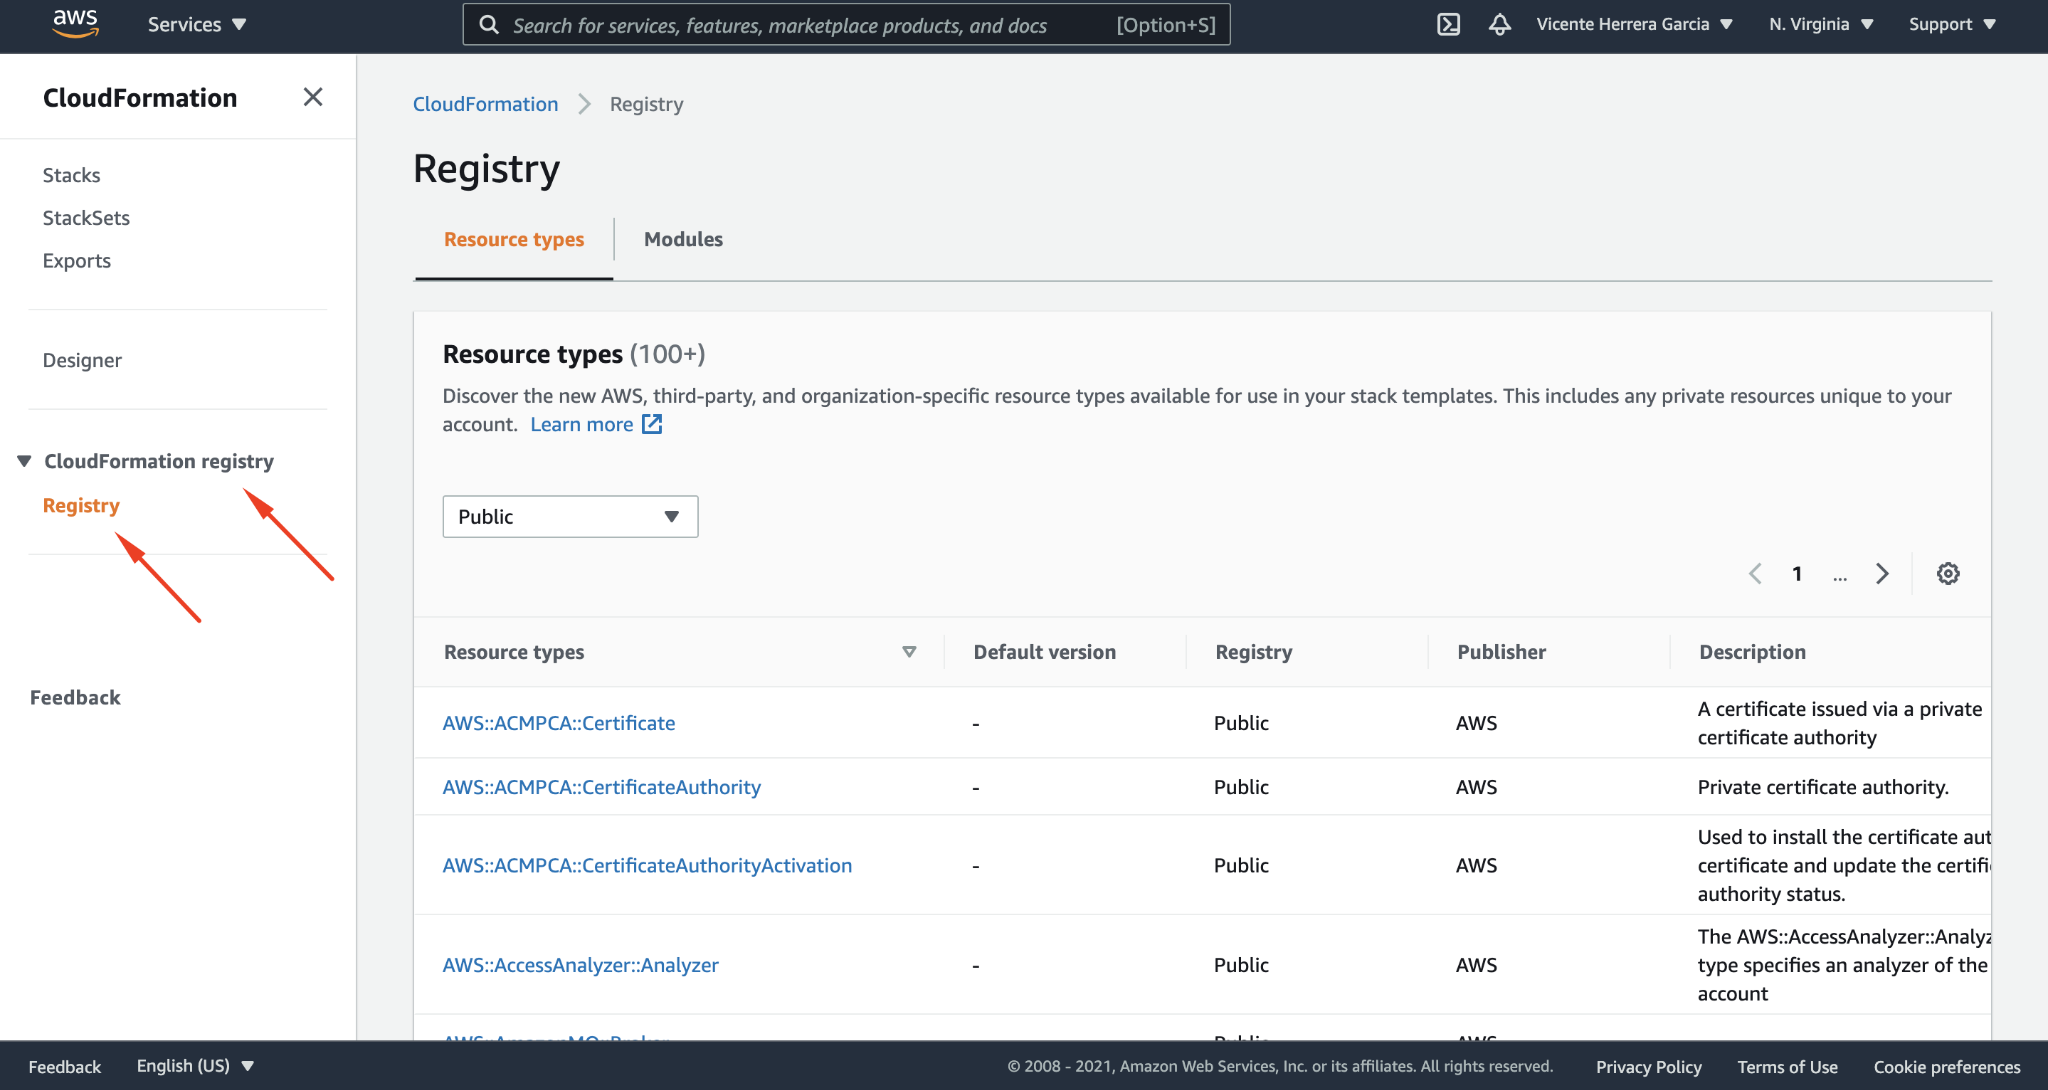Click the Registry breadcrumb text
The height and width of the screenshot is (1090, 2048).
646,104
